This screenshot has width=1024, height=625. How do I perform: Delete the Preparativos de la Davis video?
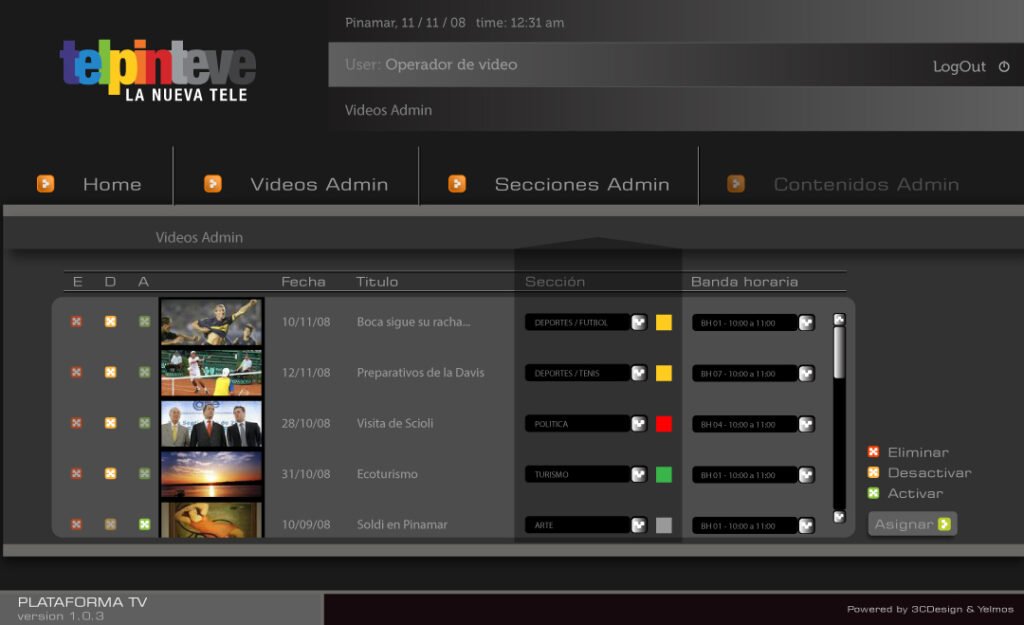click(x=76, y=372)
